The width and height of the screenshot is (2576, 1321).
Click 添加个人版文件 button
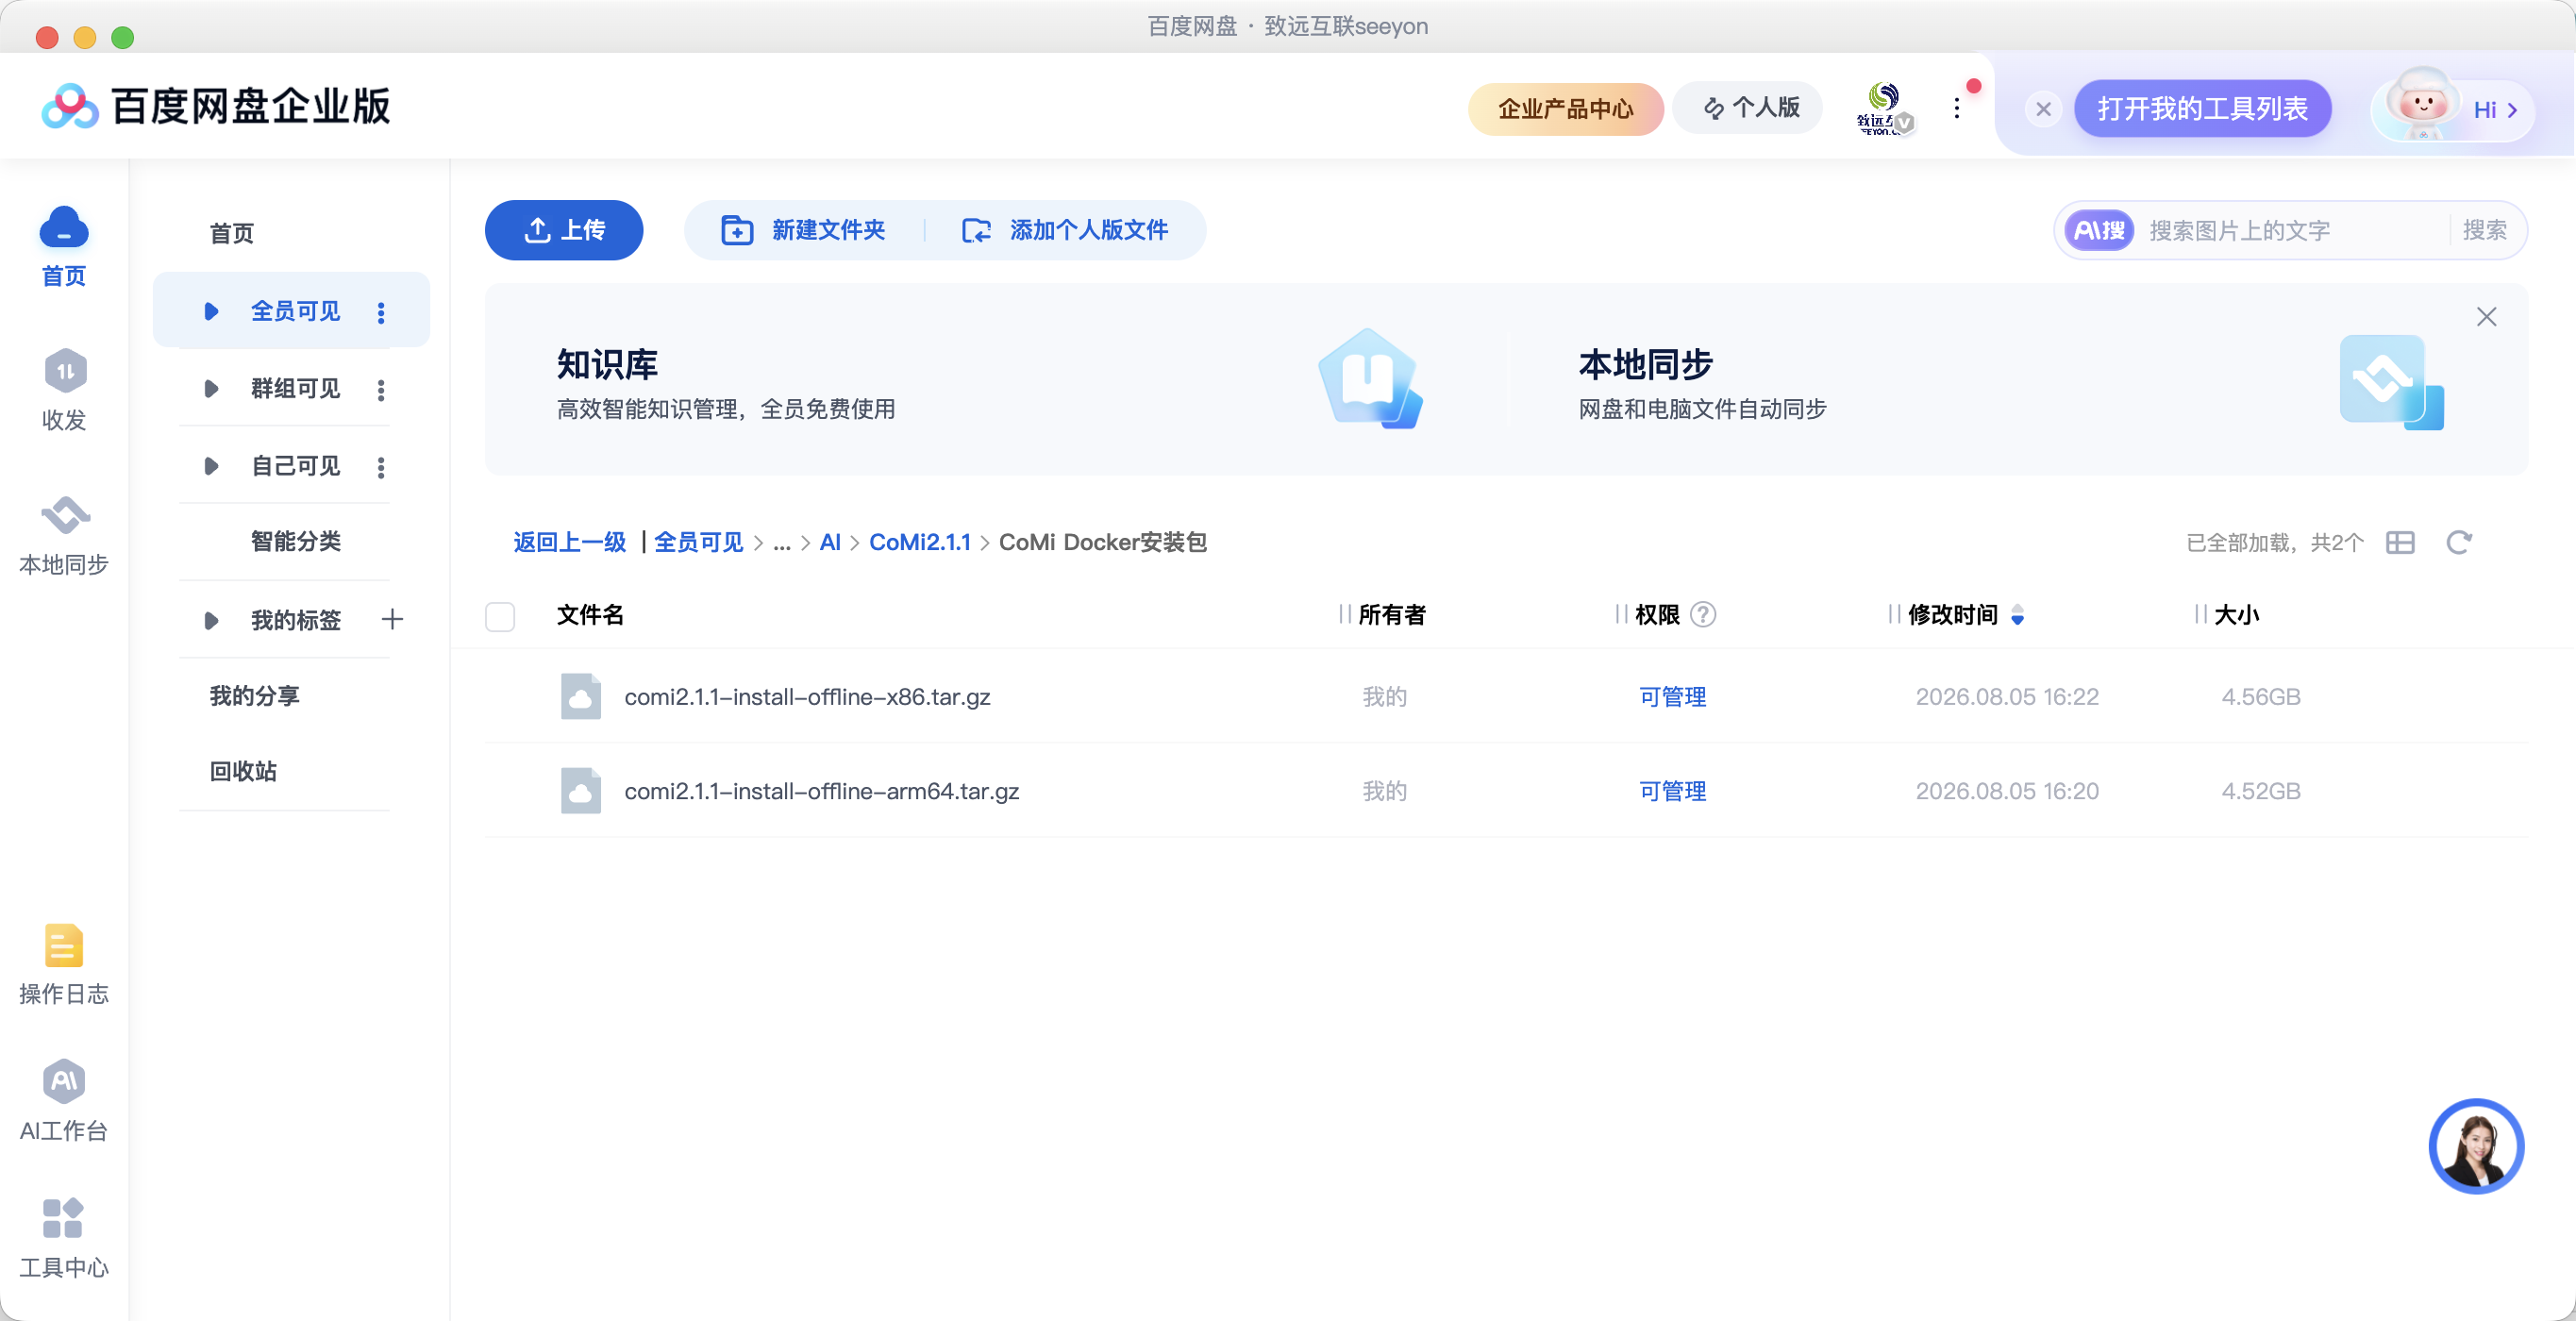(1065, 230)
